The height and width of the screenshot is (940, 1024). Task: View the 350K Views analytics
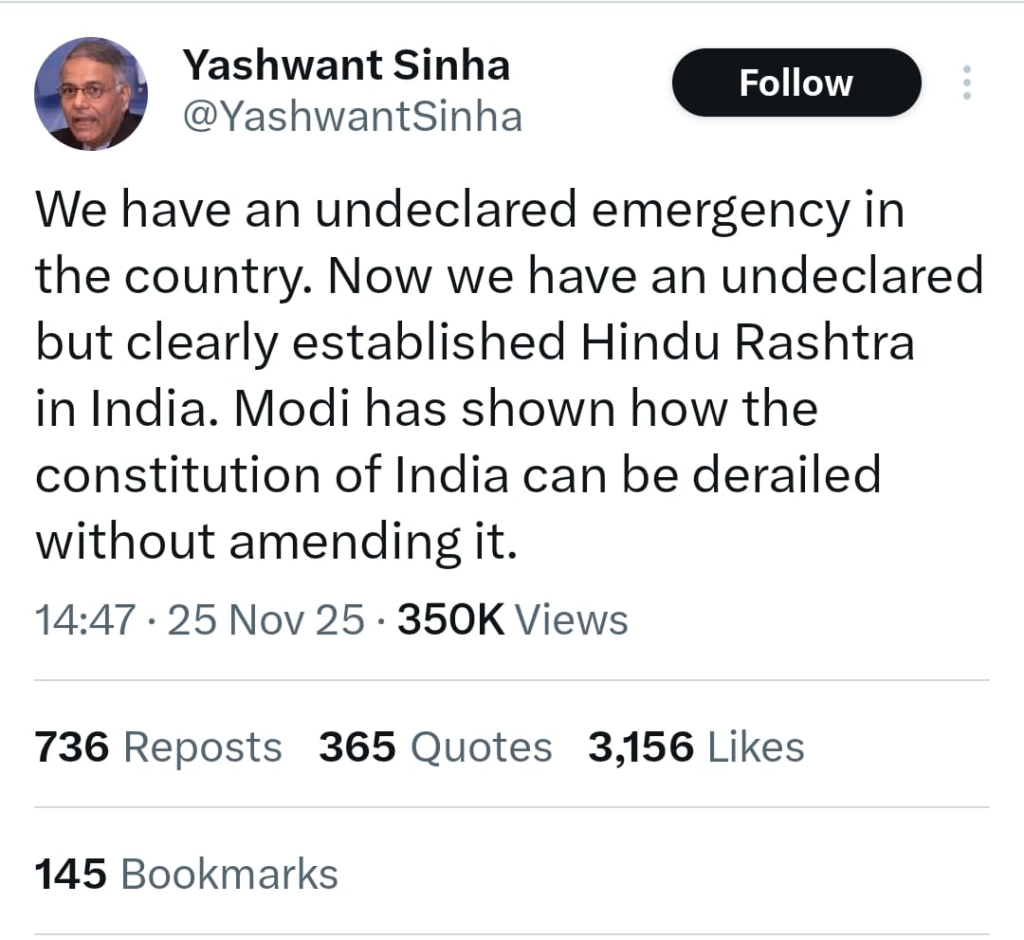(x=513, y=620)
